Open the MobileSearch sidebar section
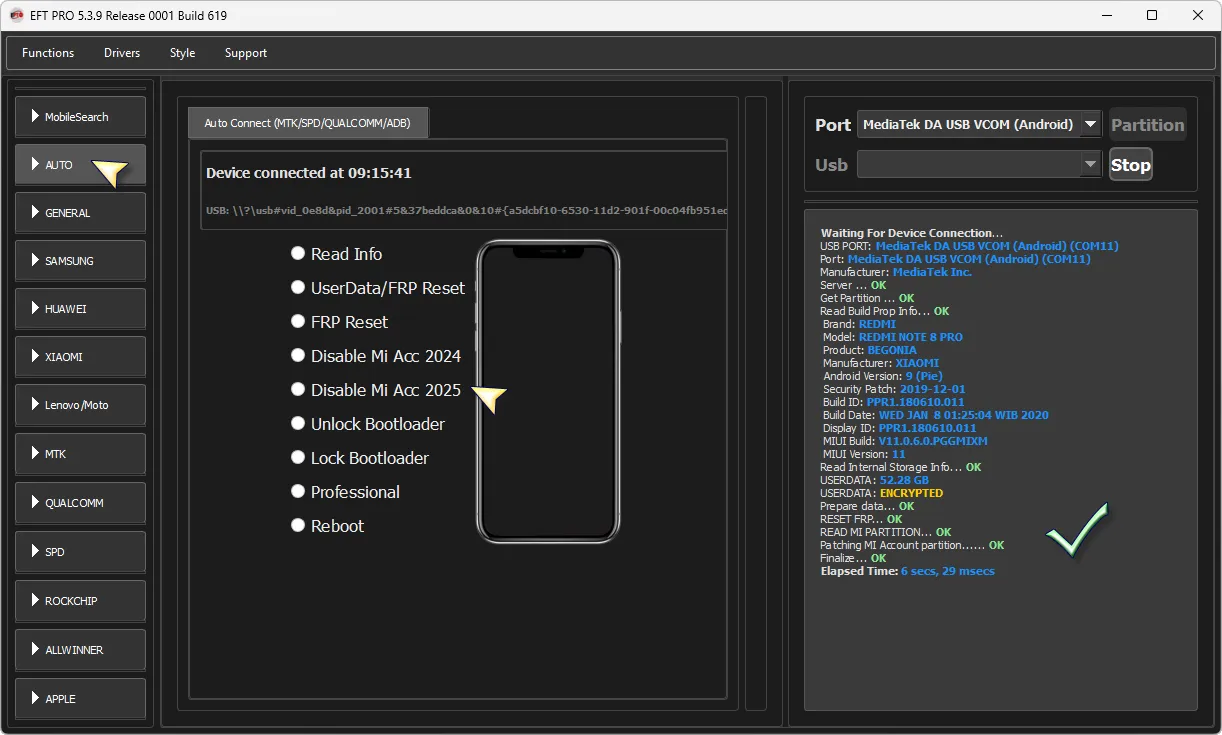 [80, 117]
